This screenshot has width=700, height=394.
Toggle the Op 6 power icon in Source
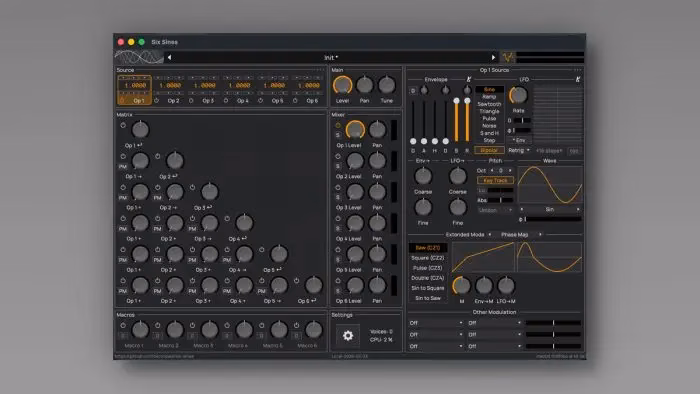295,101
